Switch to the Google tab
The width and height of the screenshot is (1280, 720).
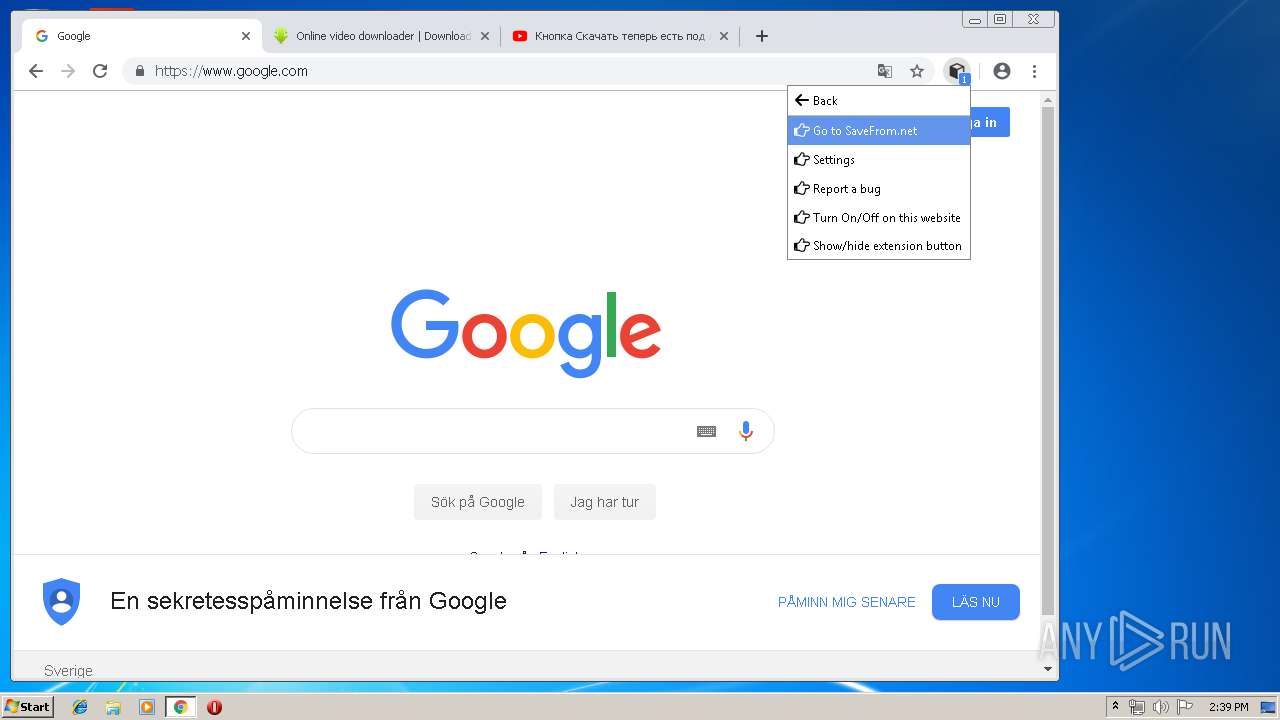[x=142, y=36]
